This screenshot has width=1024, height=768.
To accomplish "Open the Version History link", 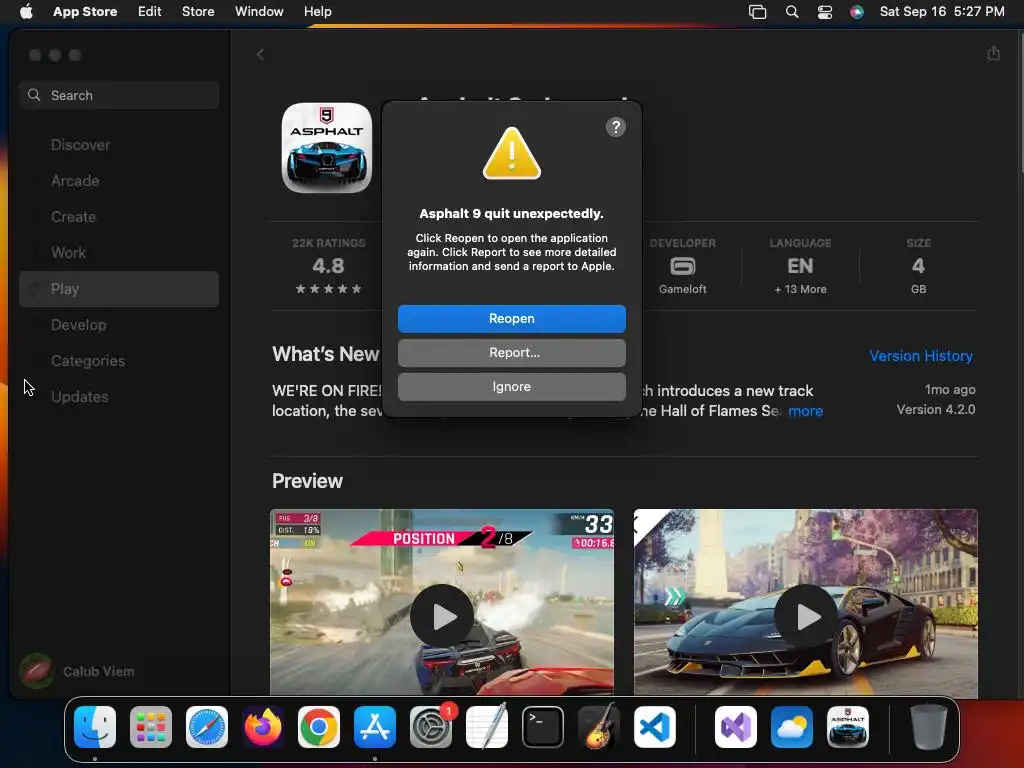I will coord(921,356).
